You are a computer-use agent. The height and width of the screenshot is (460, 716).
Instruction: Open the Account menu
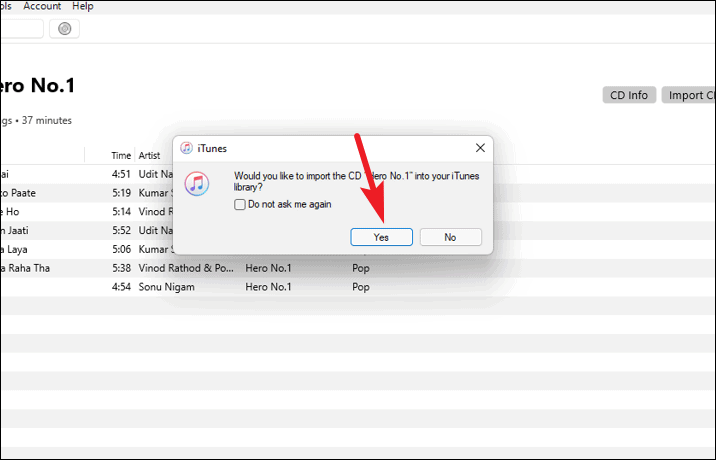[x=42, y=6]
